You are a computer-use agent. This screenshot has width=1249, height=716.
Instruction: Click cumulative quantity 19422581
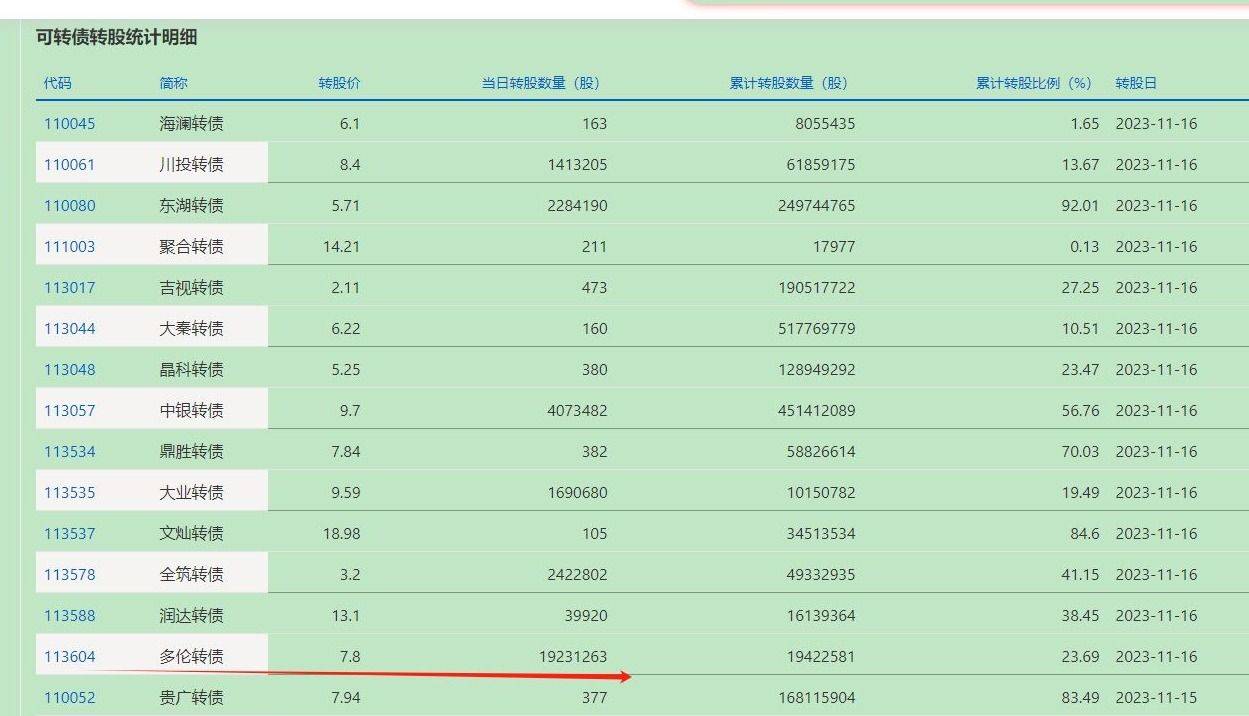[821, 657]
